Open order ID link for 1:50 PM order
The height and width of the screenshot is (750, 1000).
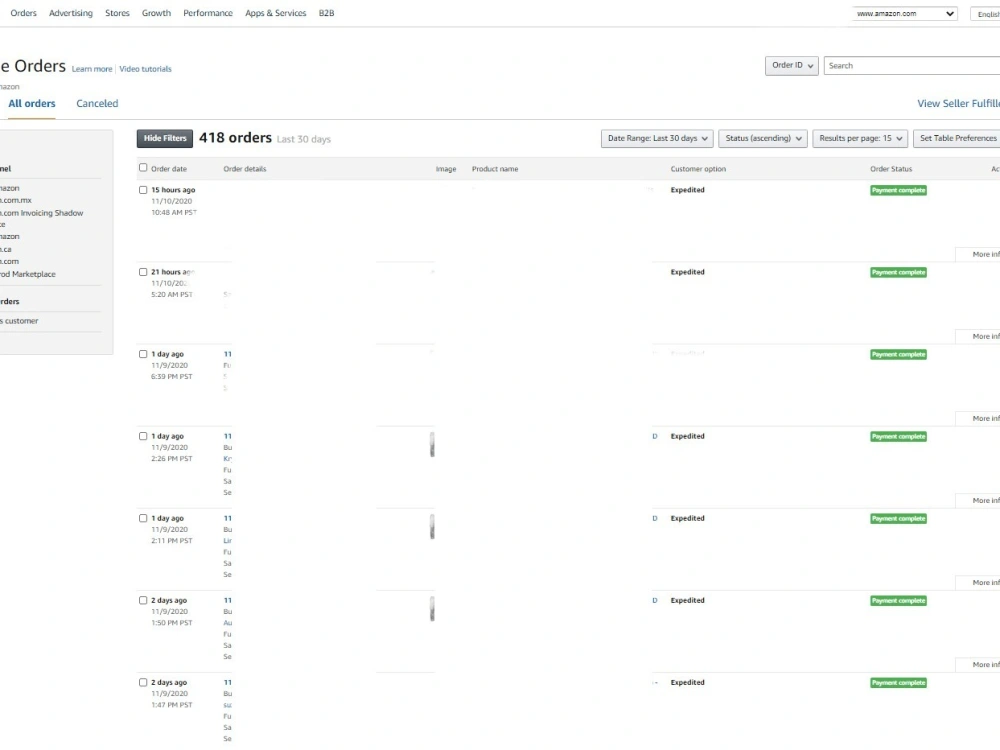point(228,601)
